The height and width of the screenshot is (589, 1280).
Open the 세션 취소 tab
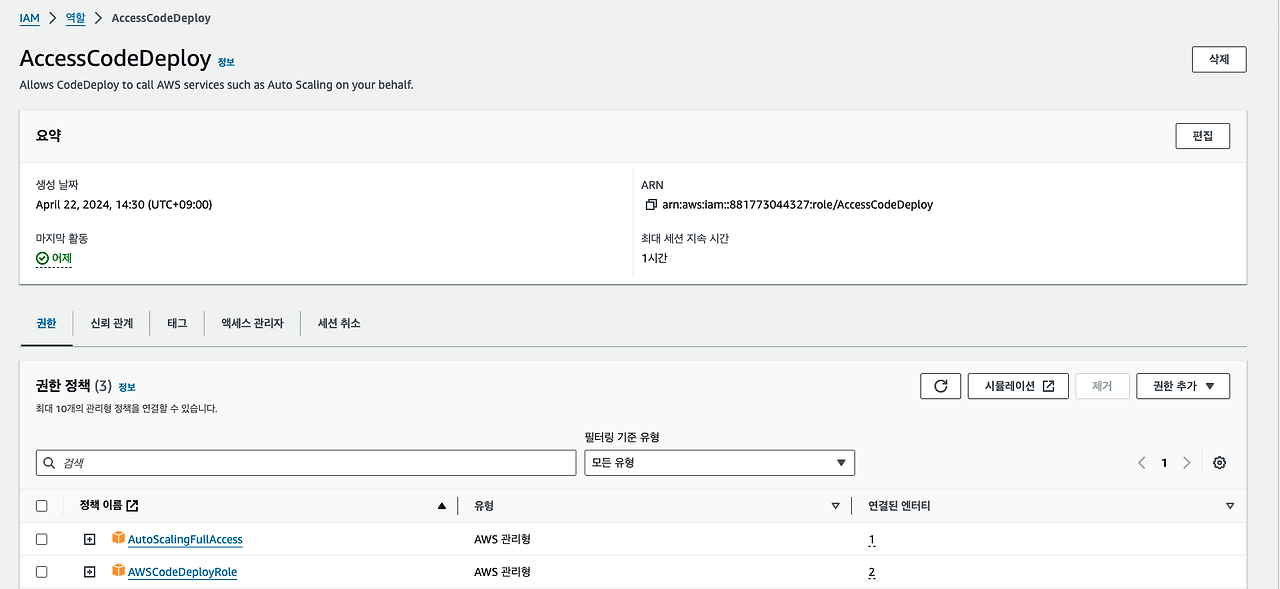tap(339, 323)
